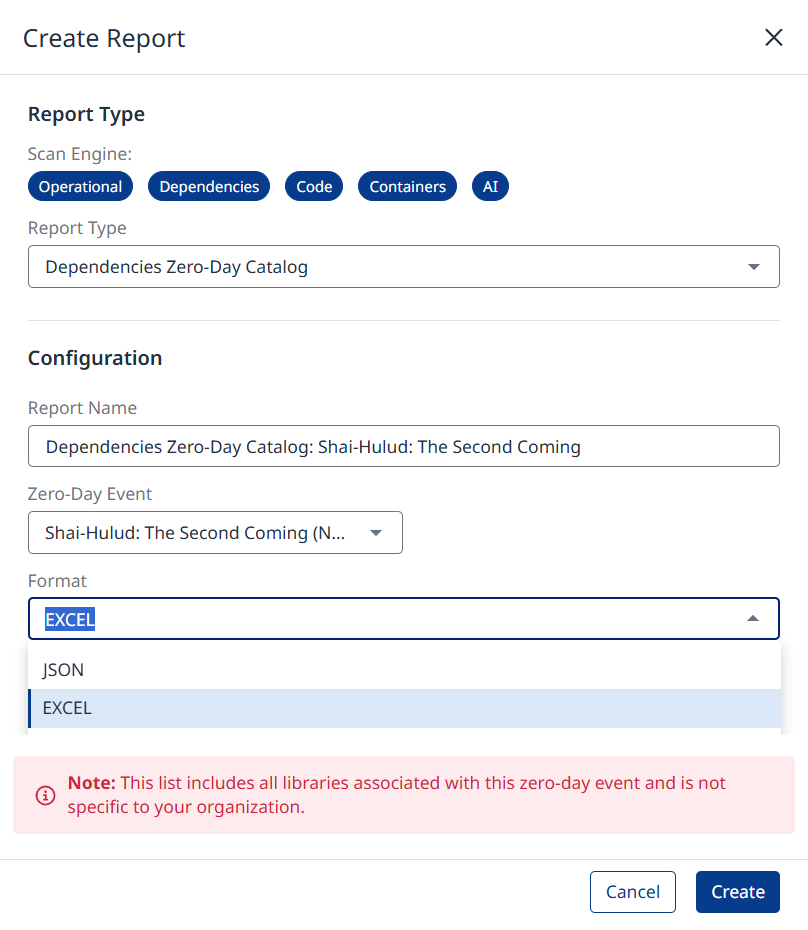Click the Create Report dialog title
Screen dimensions: 808x930
pos(104,38)
